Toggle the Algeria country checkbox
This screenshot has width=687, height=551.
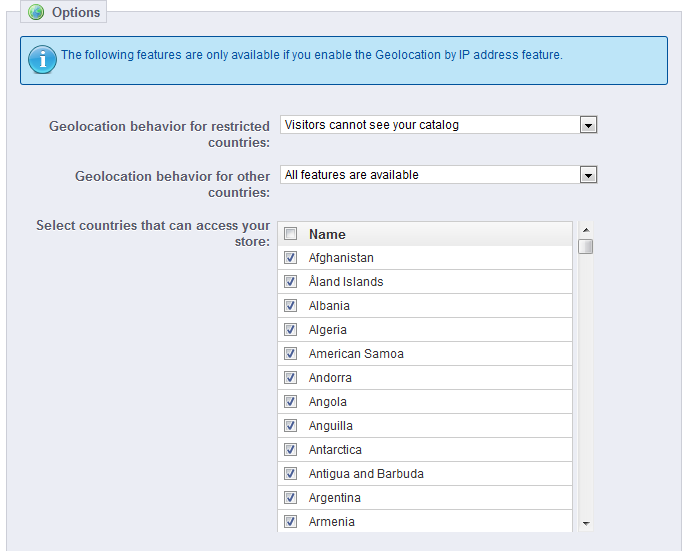290,330
